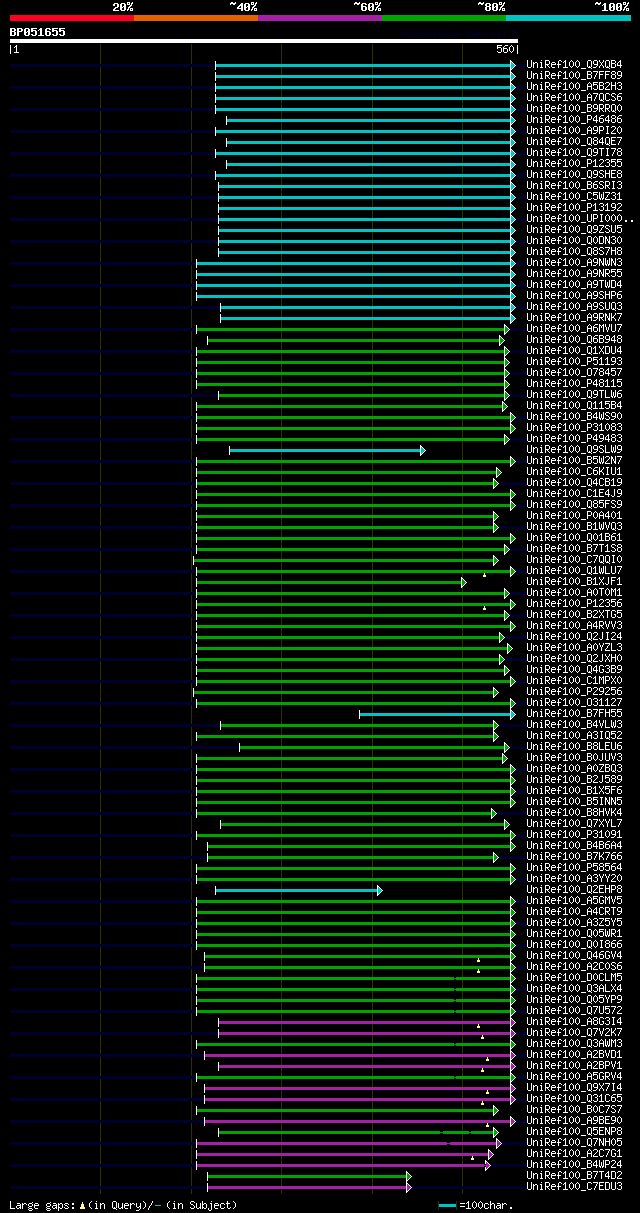640x1213 pixels.
Task: Select the UniRef100_A0YZL3 label
Action: 574,648
